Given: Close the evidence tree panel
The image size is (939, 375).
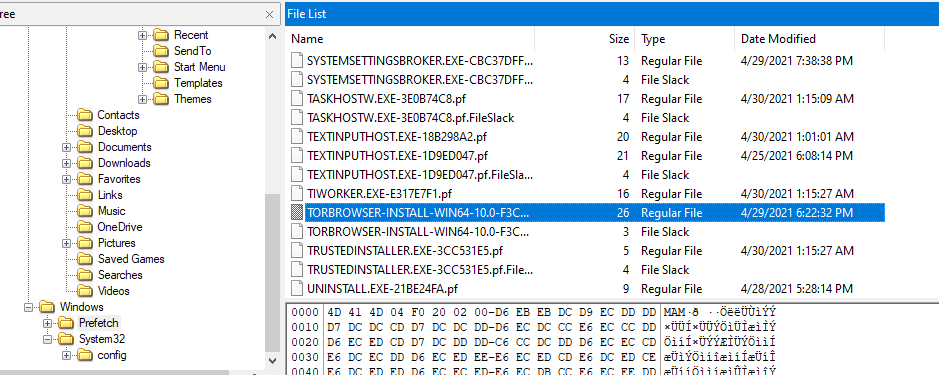Looking at the screenshot, I should click(270, 14).
